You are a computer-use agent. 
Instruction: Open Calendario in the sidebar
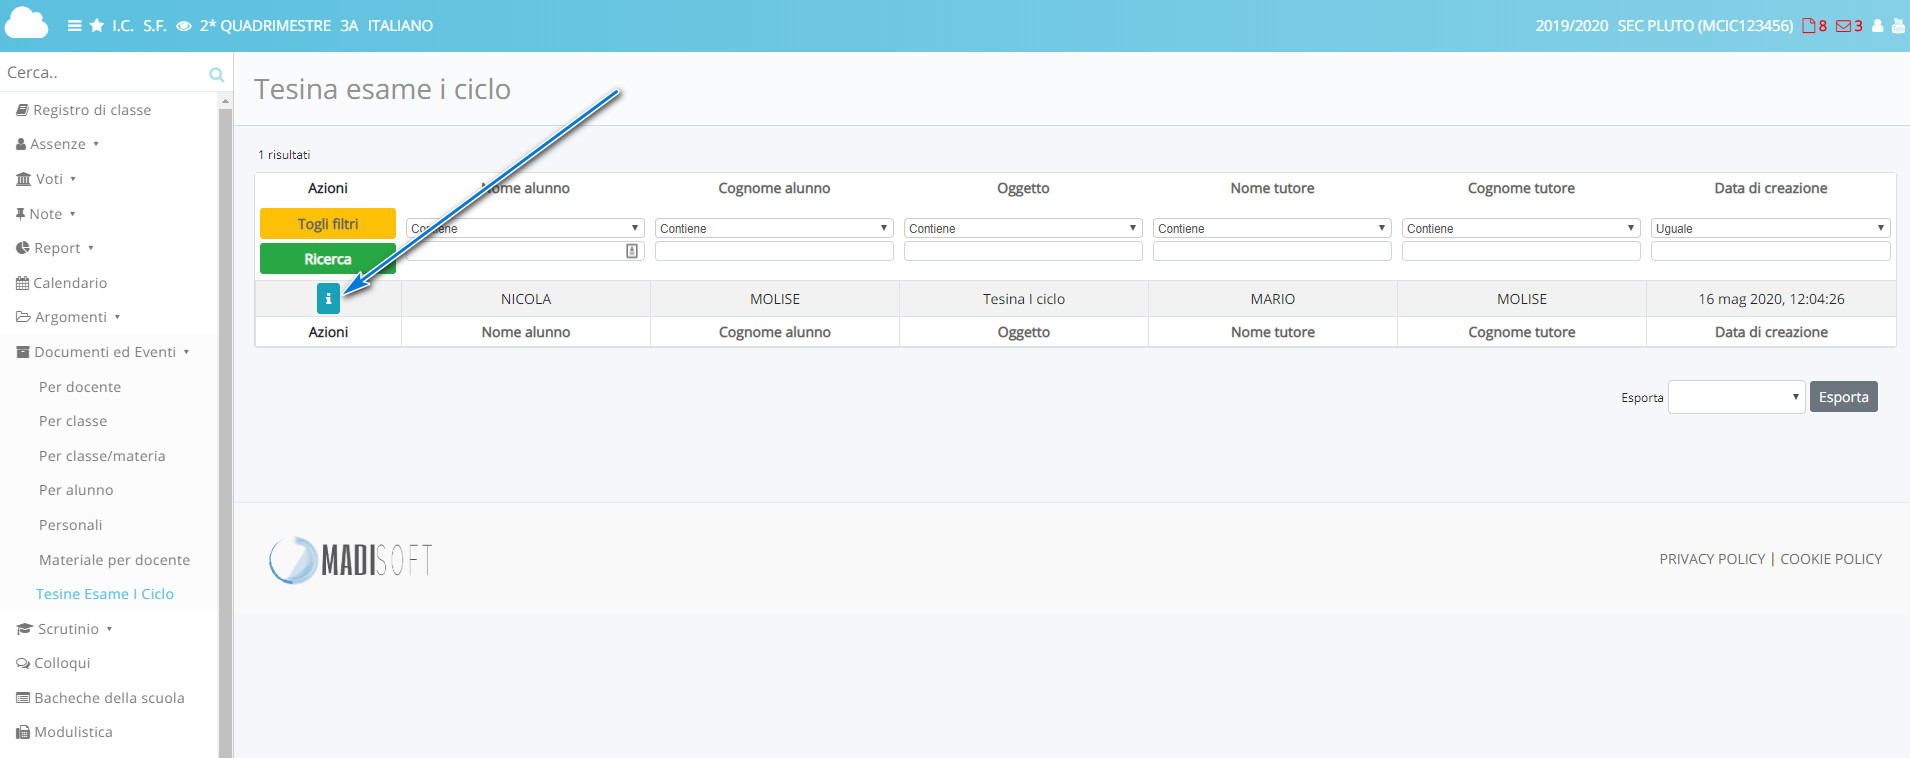[x=62, y=283]
